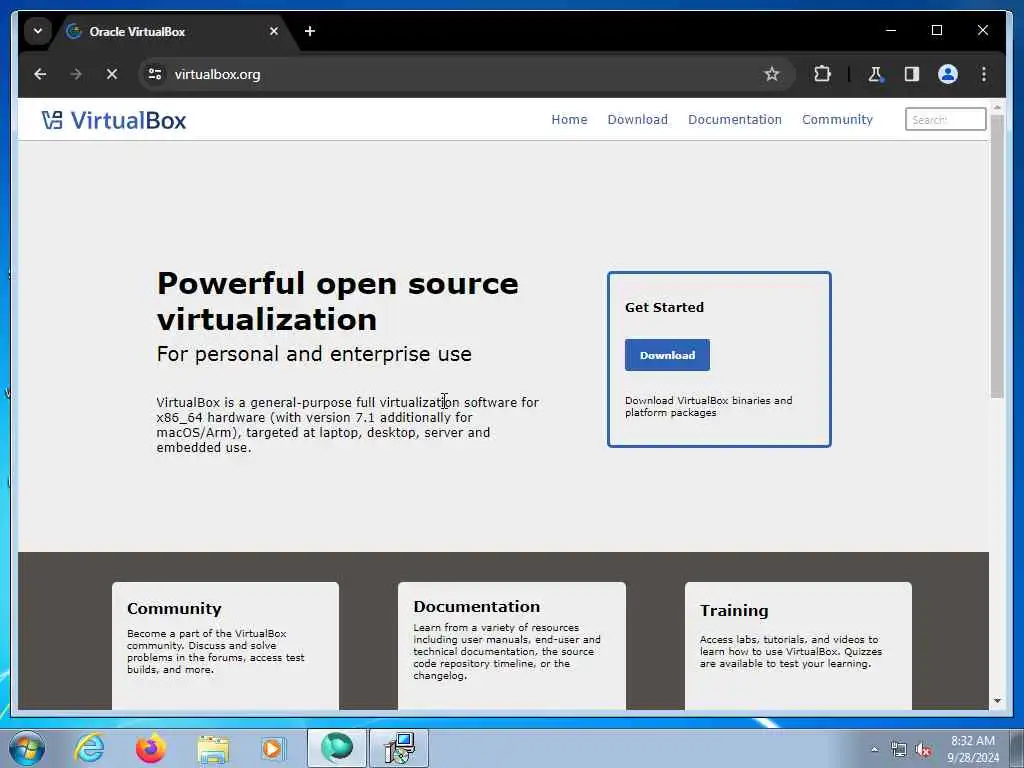Viewport: 1024px width, 768px height.
Task: Open the Documentation card
Action: [x=511, y=645]
